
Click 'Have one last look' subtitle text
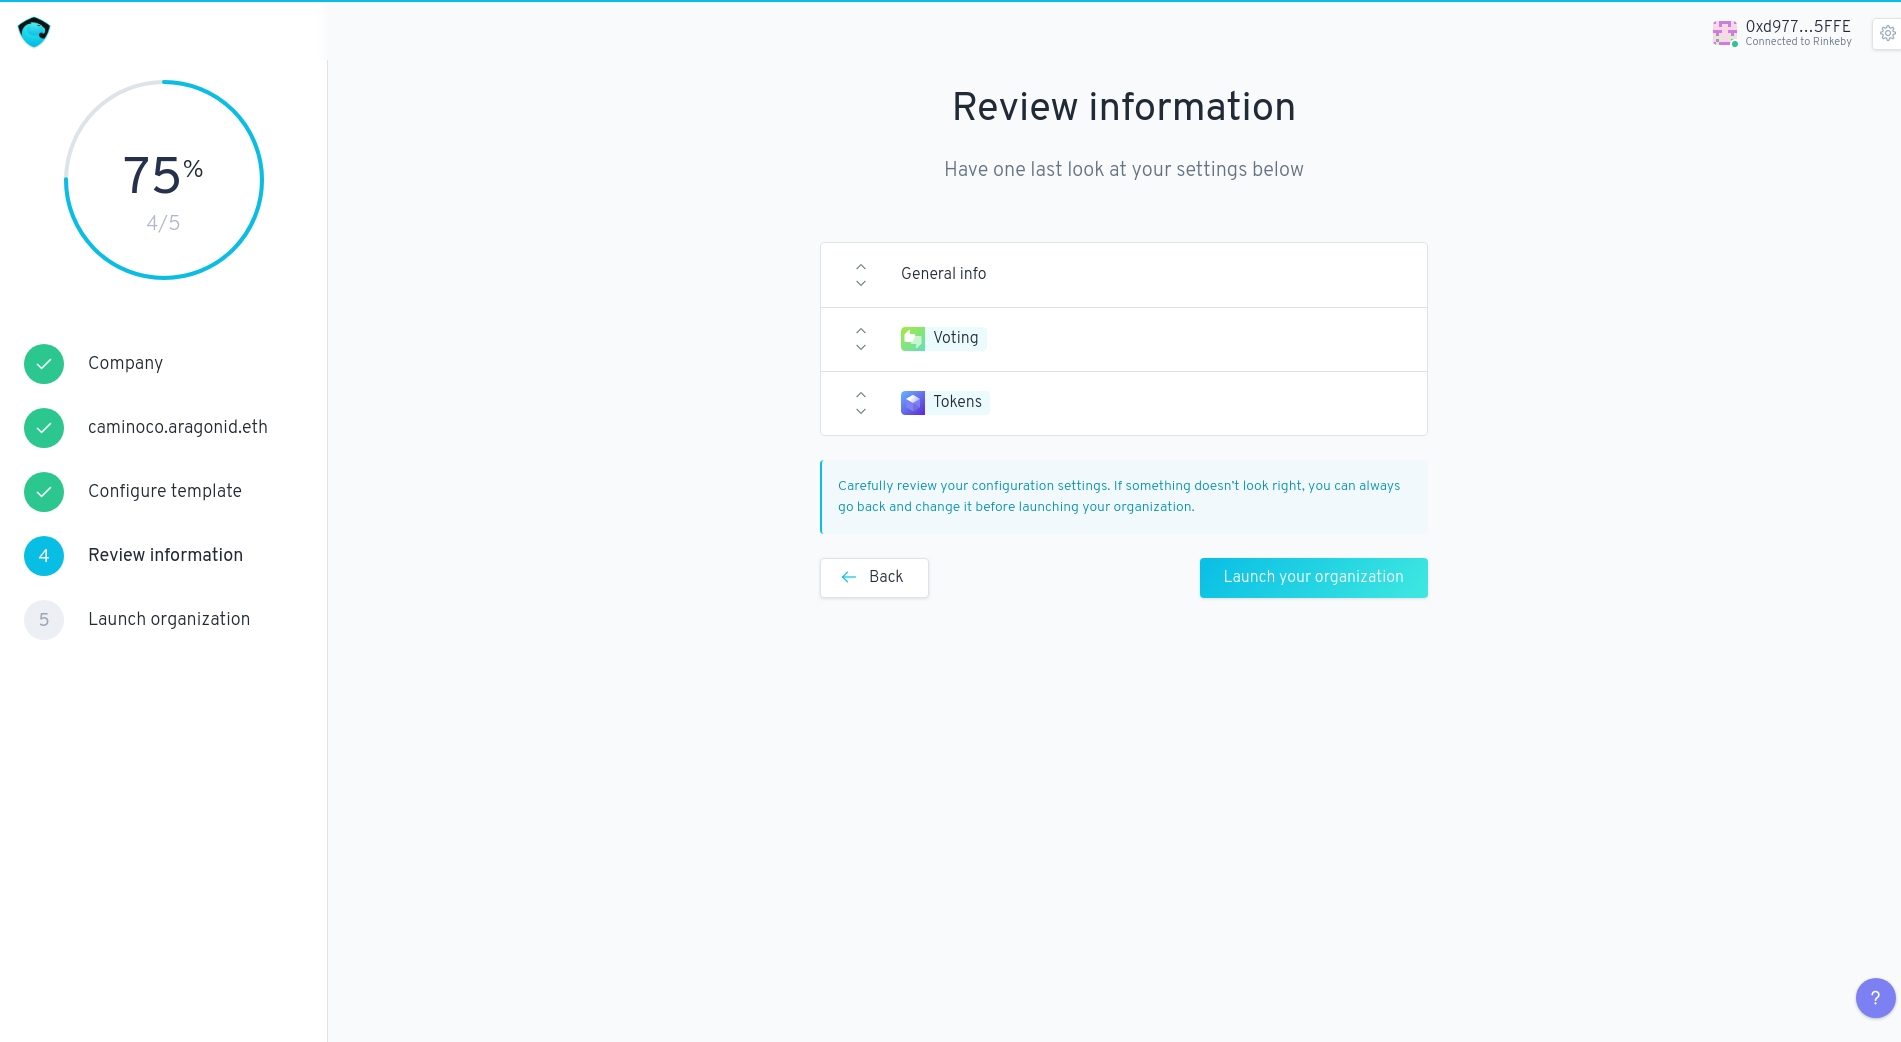point(1123,169)
